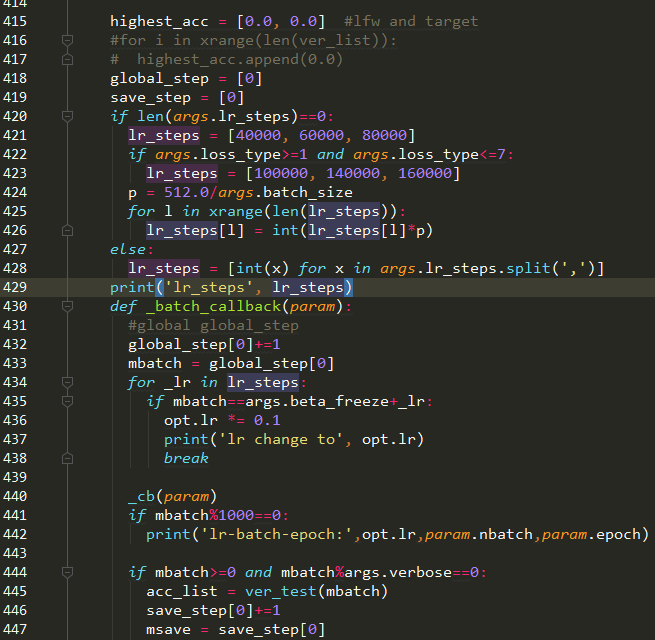
Task: Place cursor in 'global_step[0]+=1' statement
Action: [x=204, y=344]
